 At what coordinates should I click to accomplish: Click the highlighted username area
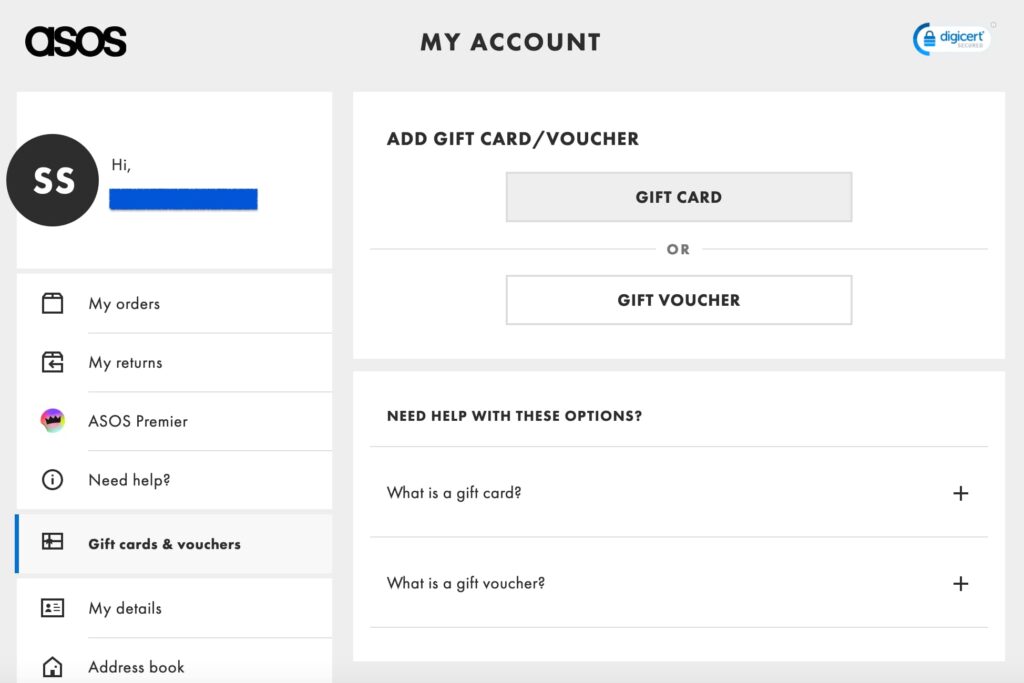click(184, 199)
